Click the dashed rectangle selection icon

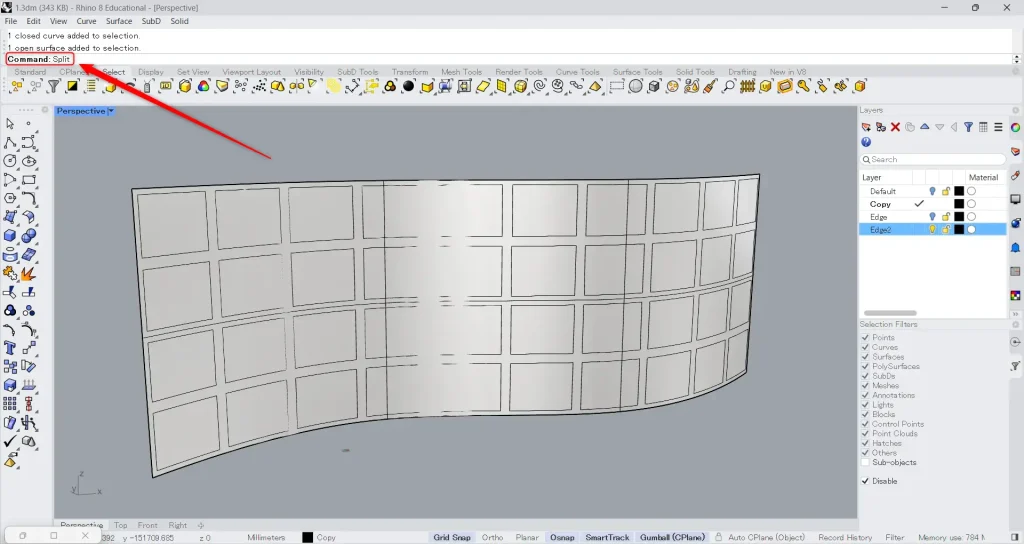pos(616,86)
